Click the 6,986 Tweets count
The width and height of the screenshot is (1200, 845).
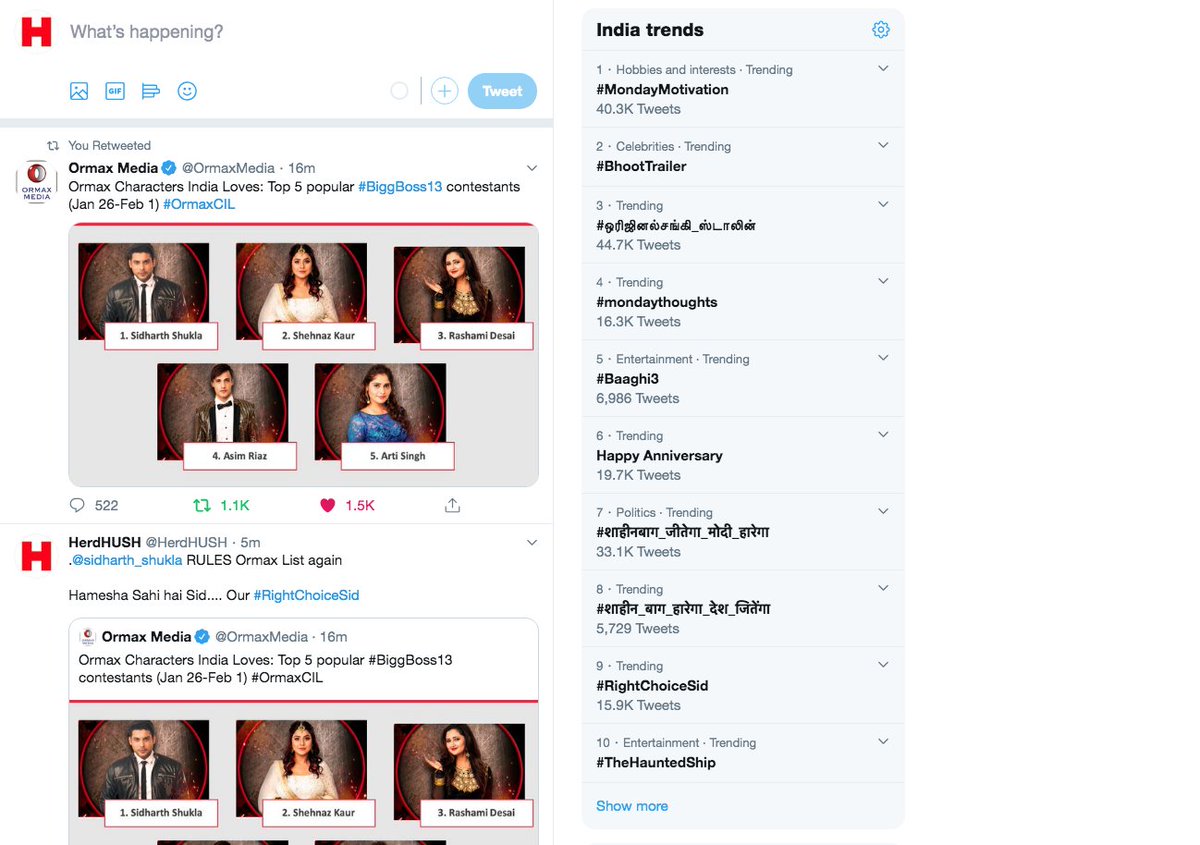[638, 398]
